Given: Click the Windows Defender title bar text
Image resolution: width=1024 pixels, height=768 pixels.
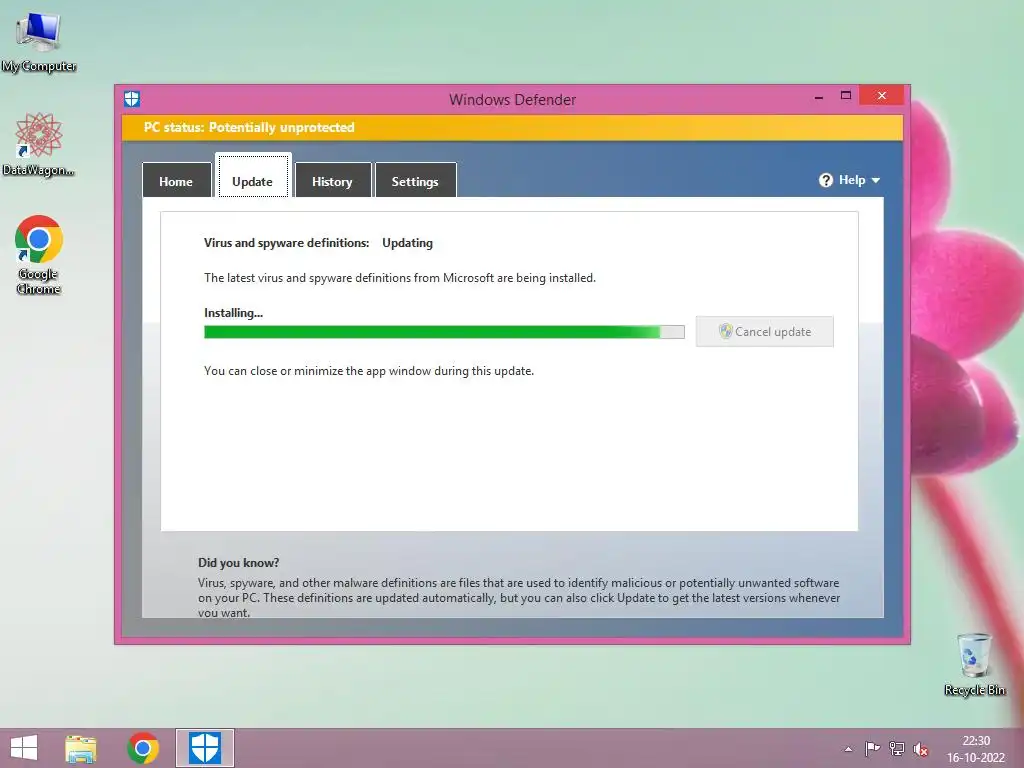Looking at the screenshot, I should click(513, 100).
